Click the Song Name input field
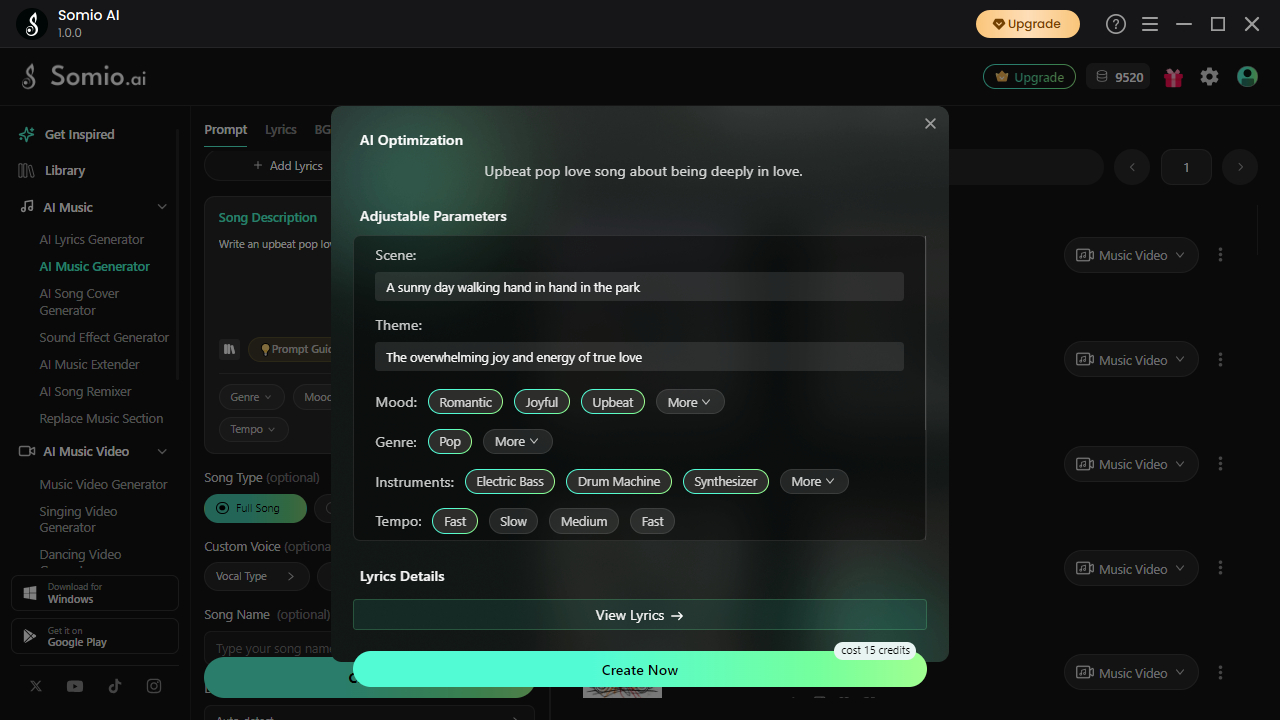The width and height of the screenshot is (1280, 720). pos(268,648)
